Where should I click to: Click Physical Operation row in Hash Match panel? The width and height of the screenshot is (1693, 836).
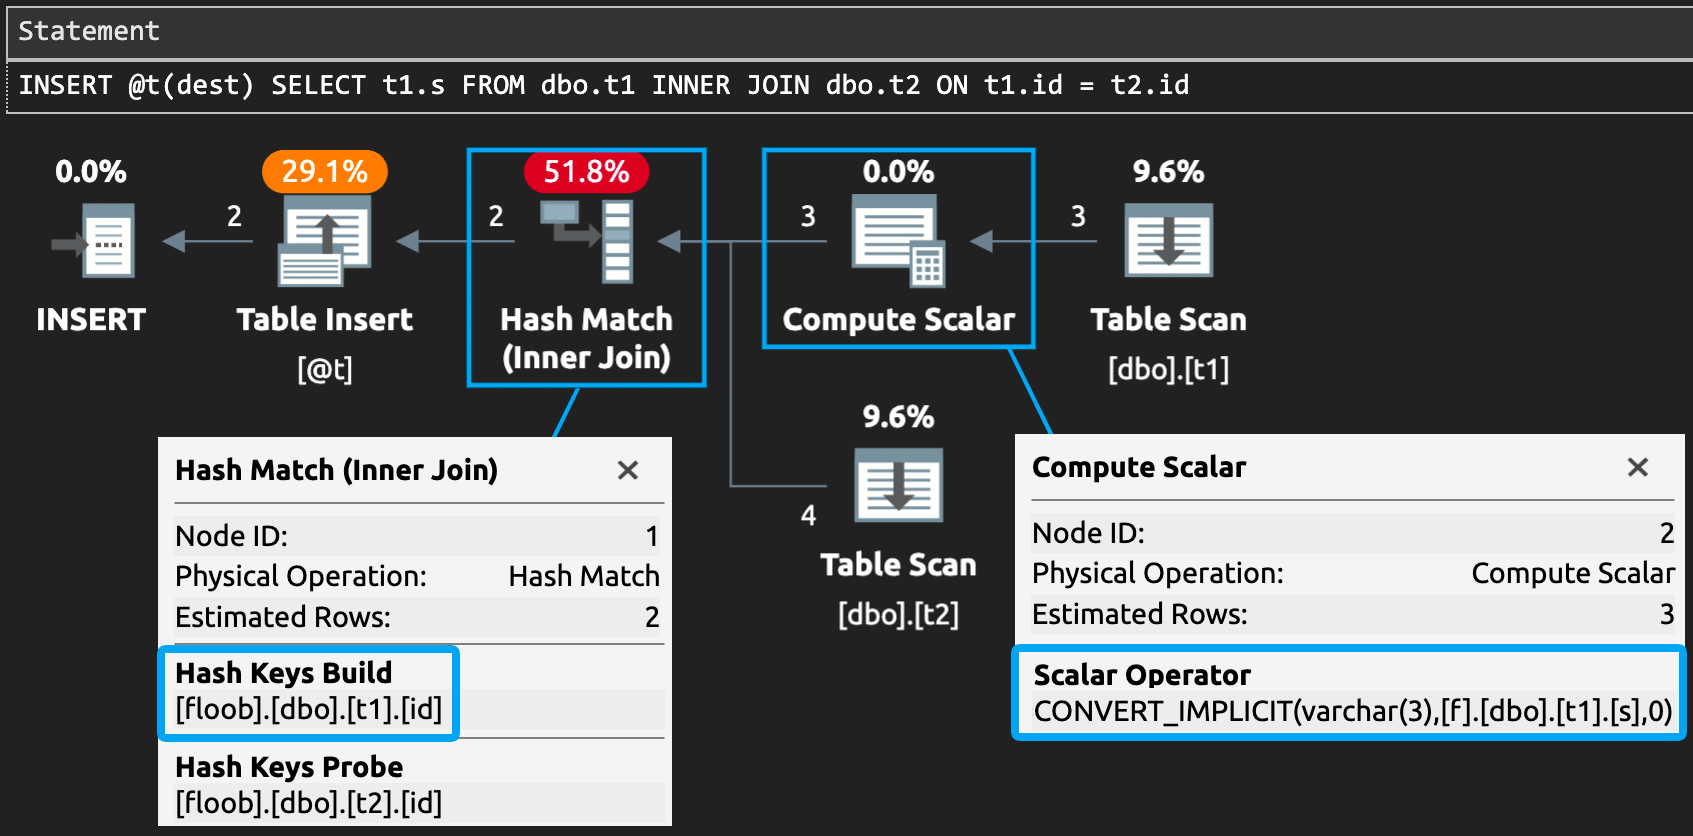coord(417,576)
